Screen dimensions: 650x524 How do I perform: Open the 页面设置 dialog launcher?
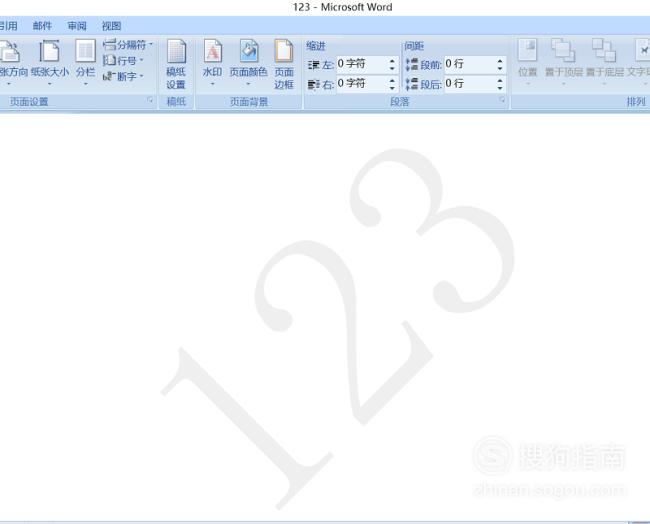150,100
